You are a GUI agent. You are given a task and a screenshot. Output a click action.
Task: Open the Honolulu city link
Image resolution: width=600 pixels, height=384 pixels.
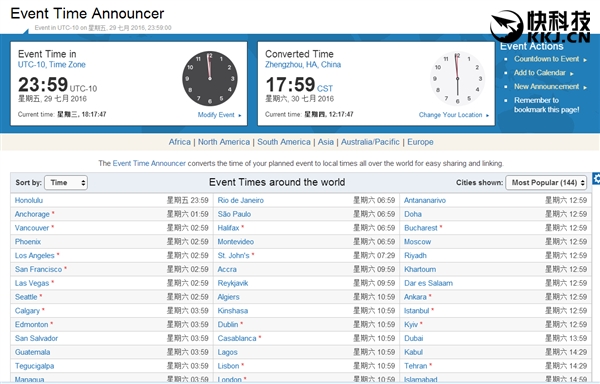coord(29,200)
